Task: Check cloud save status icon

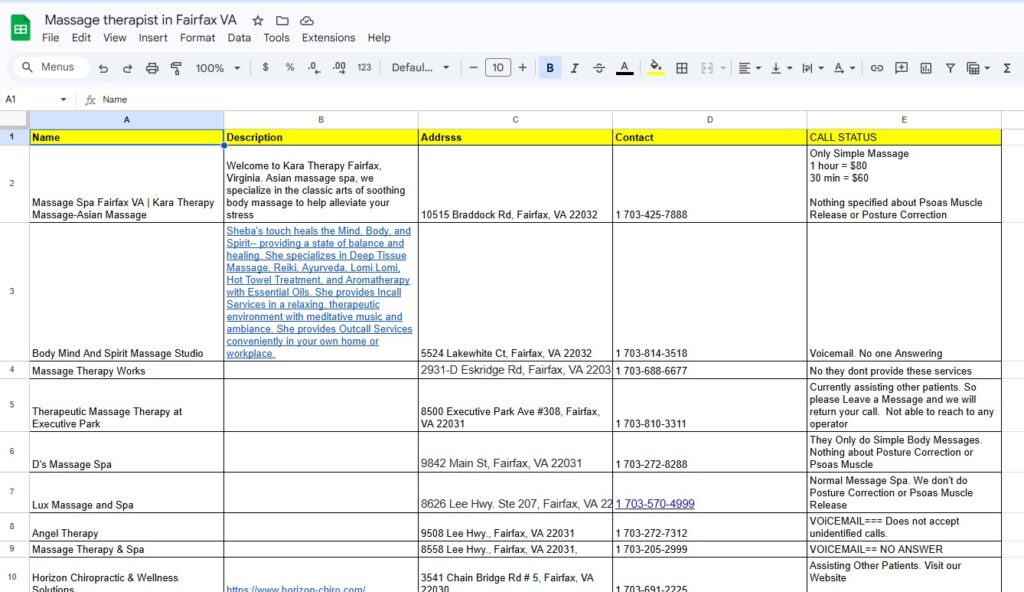Action: coord(306,21)
